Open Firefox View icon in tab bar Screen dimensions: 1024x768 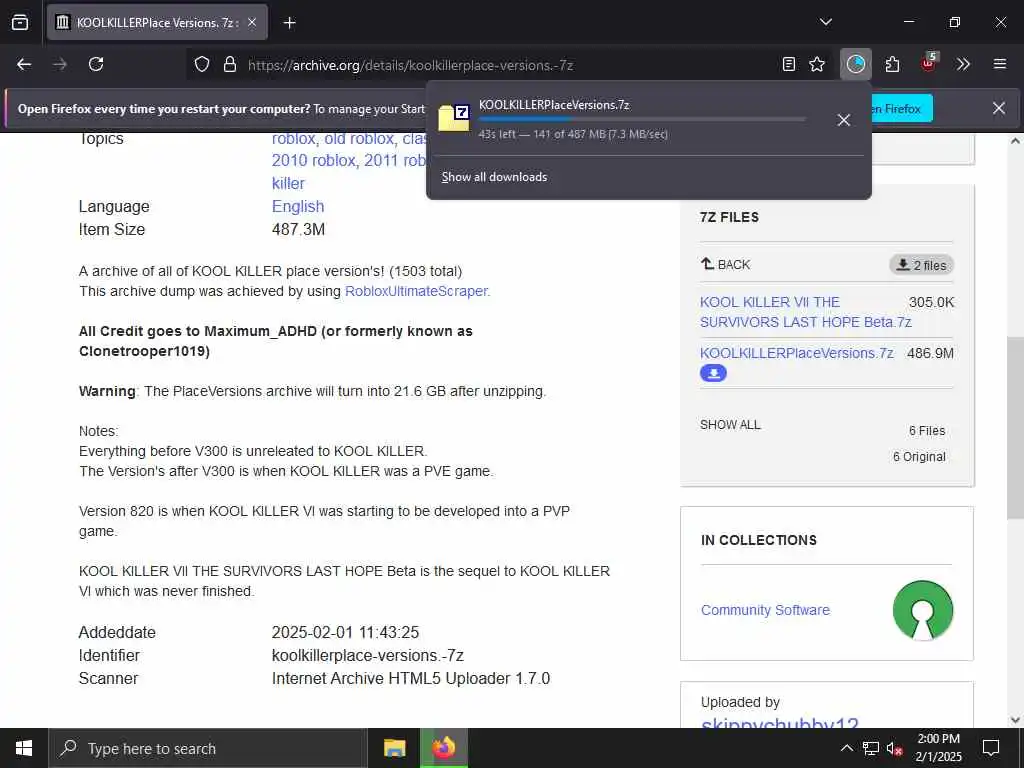[x=20, y=22]
